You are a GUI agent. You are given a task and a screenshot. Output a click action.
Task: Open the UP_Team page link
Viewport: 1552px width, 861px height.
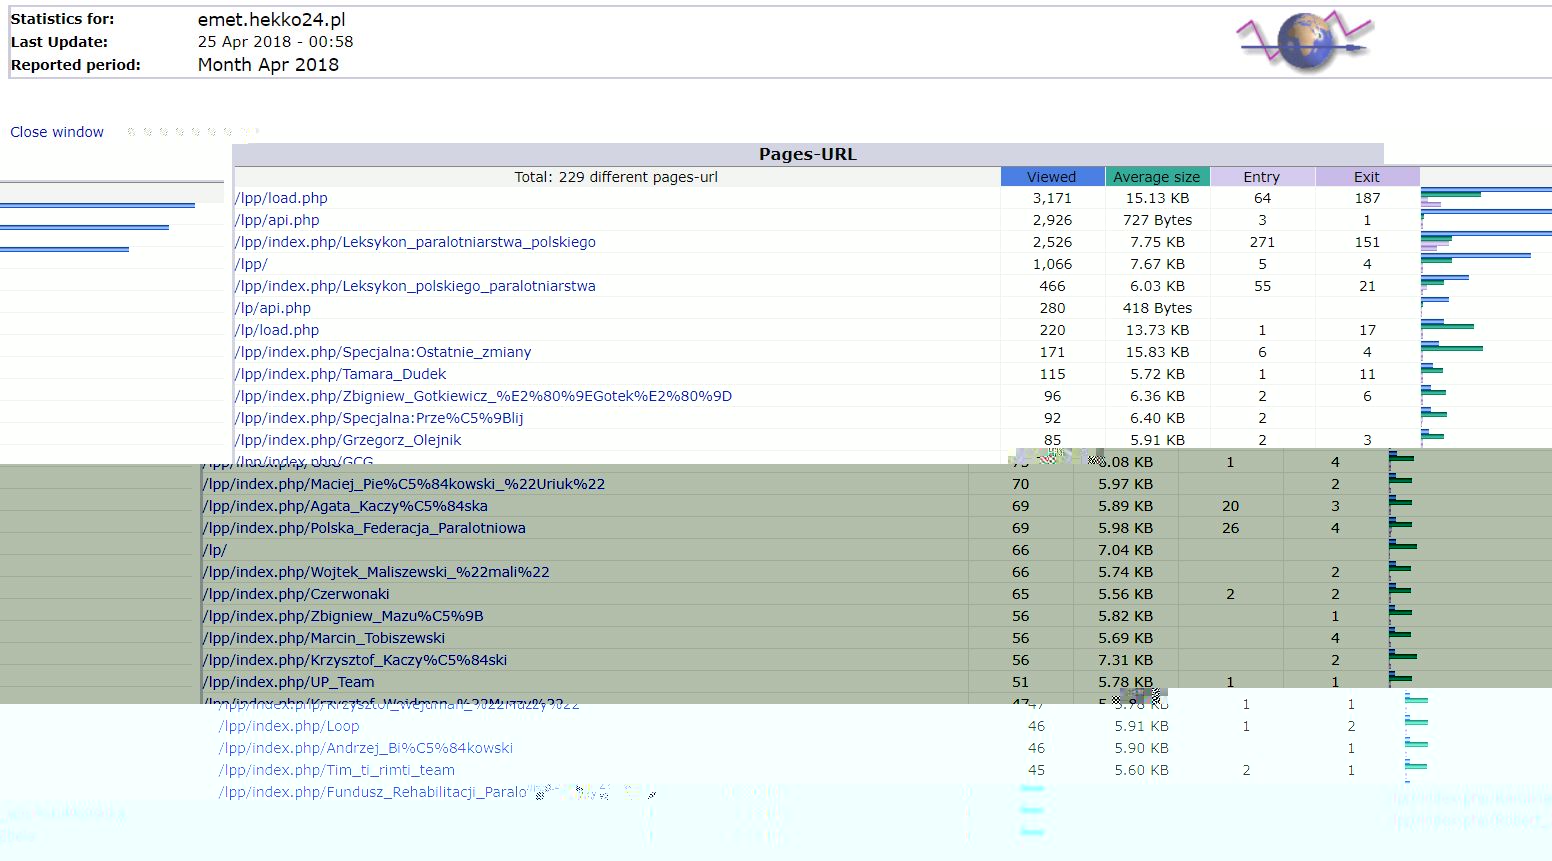289,682
